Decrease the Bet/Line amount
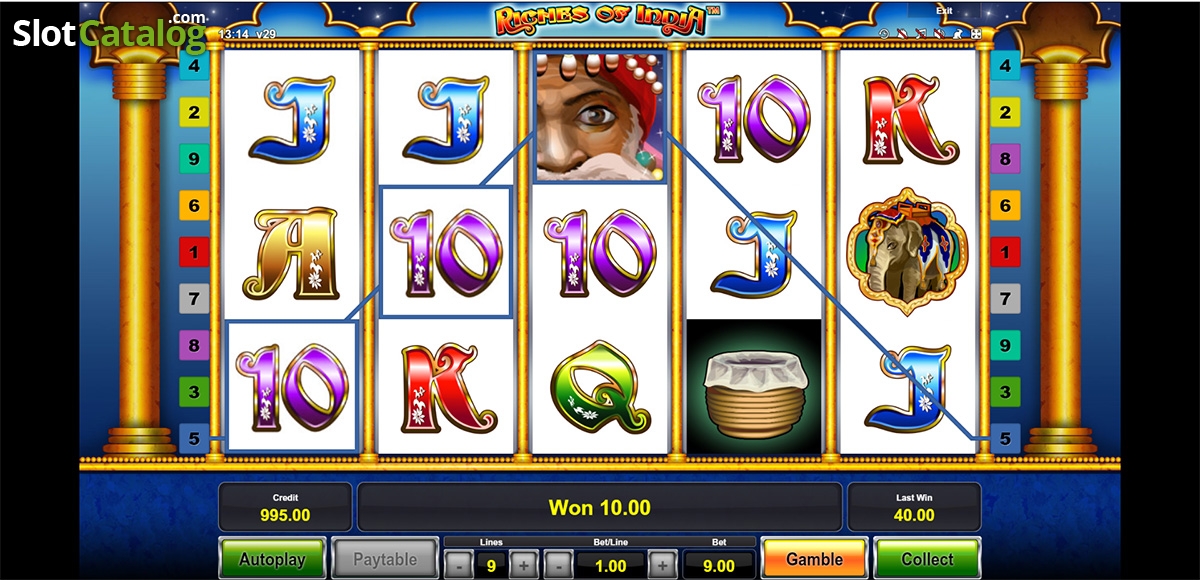1200x580 pixels. pyautogui.click(x=558, y=565)
